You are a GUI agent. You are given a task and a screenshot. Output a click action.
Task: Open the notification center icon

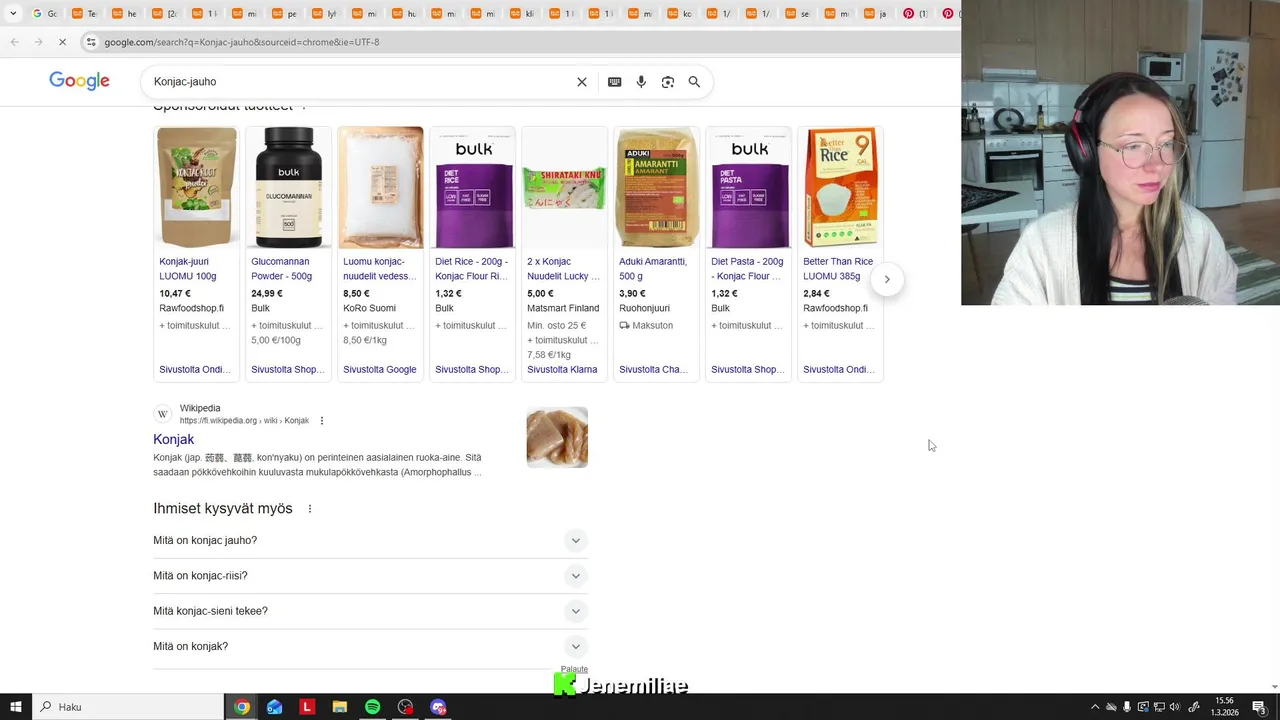(x=1259, y=707)
